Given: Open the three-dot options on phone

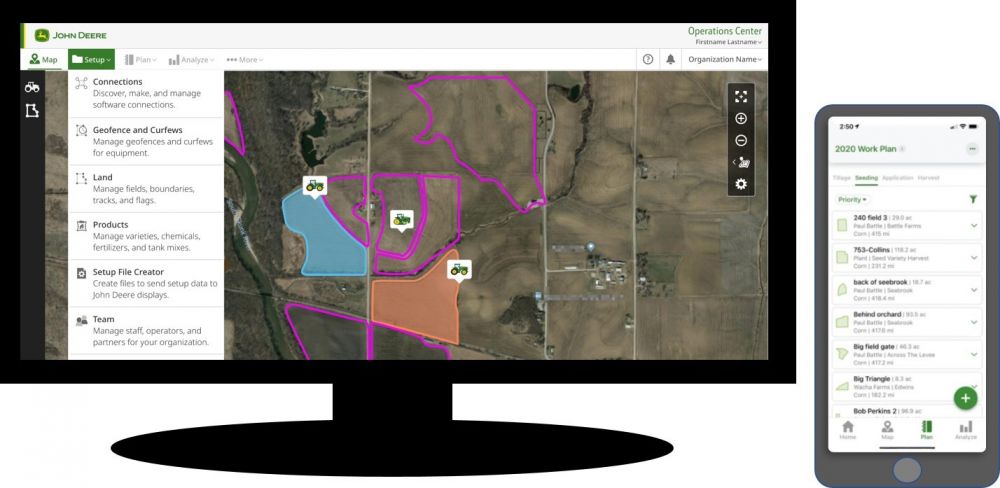Looking at the screenshot, I should pyautogui.click(x=972, y=149).
